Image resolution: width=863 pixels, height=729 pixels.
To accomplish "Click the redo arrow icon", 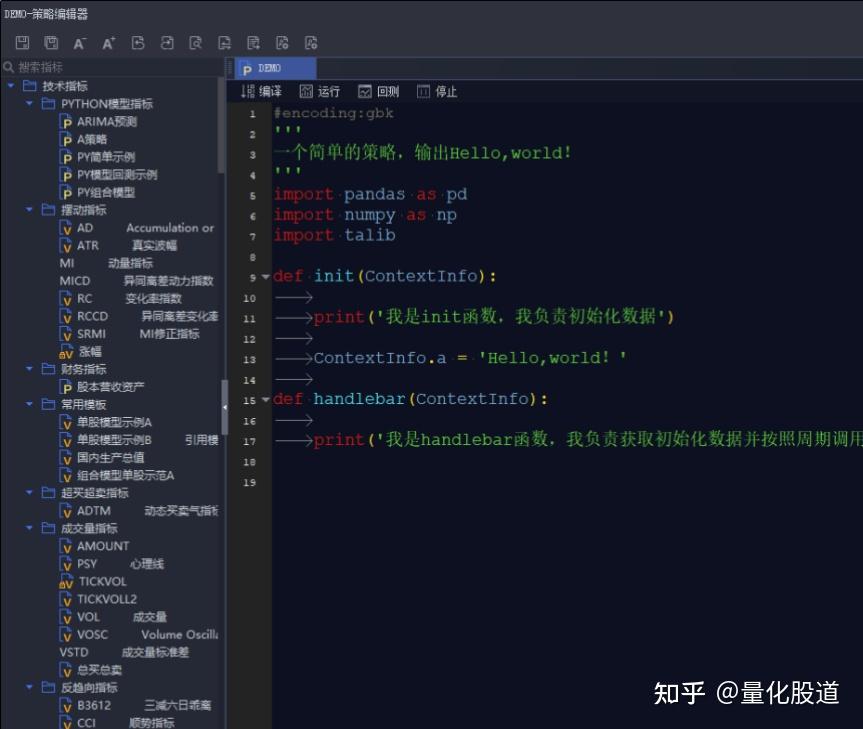I will [166, 43].
